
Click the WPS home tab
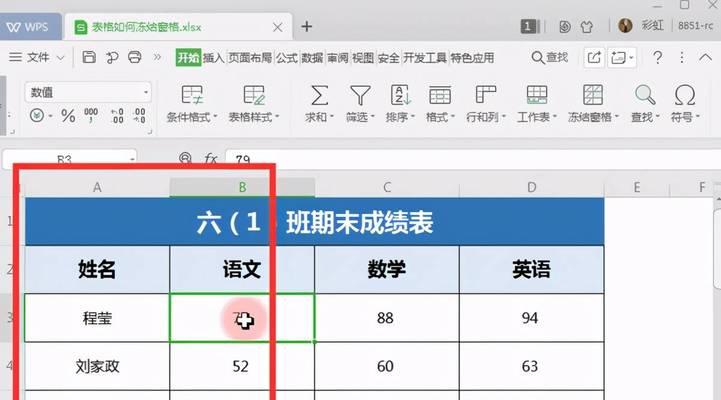pyautogui.click(x=29, y=27)
